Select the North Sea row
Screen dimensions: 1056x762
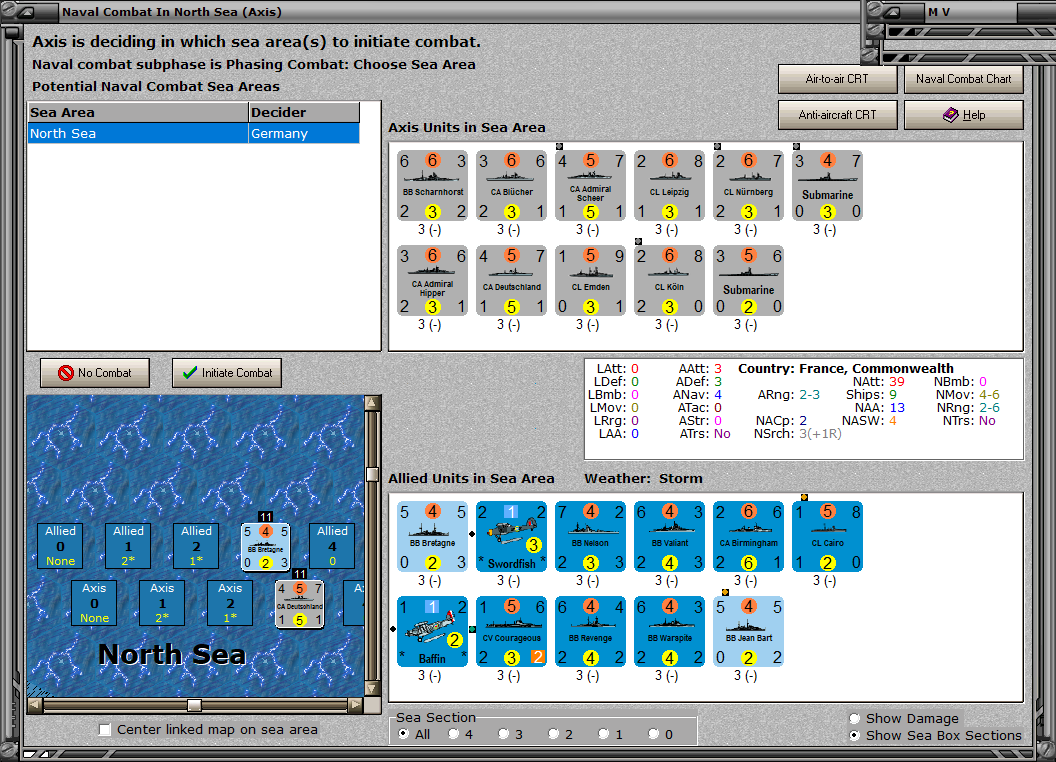click(x=194, y=133)
